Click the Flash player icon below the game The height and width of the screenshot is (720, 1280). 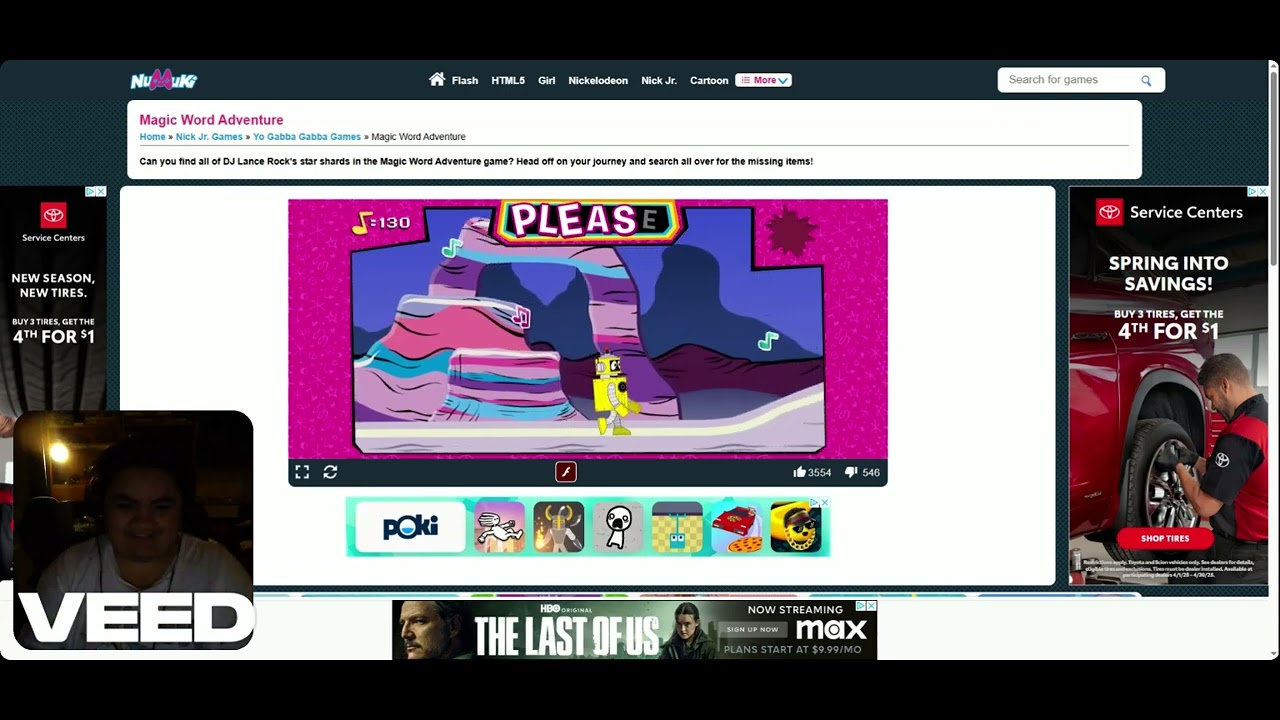click(566, 472)
